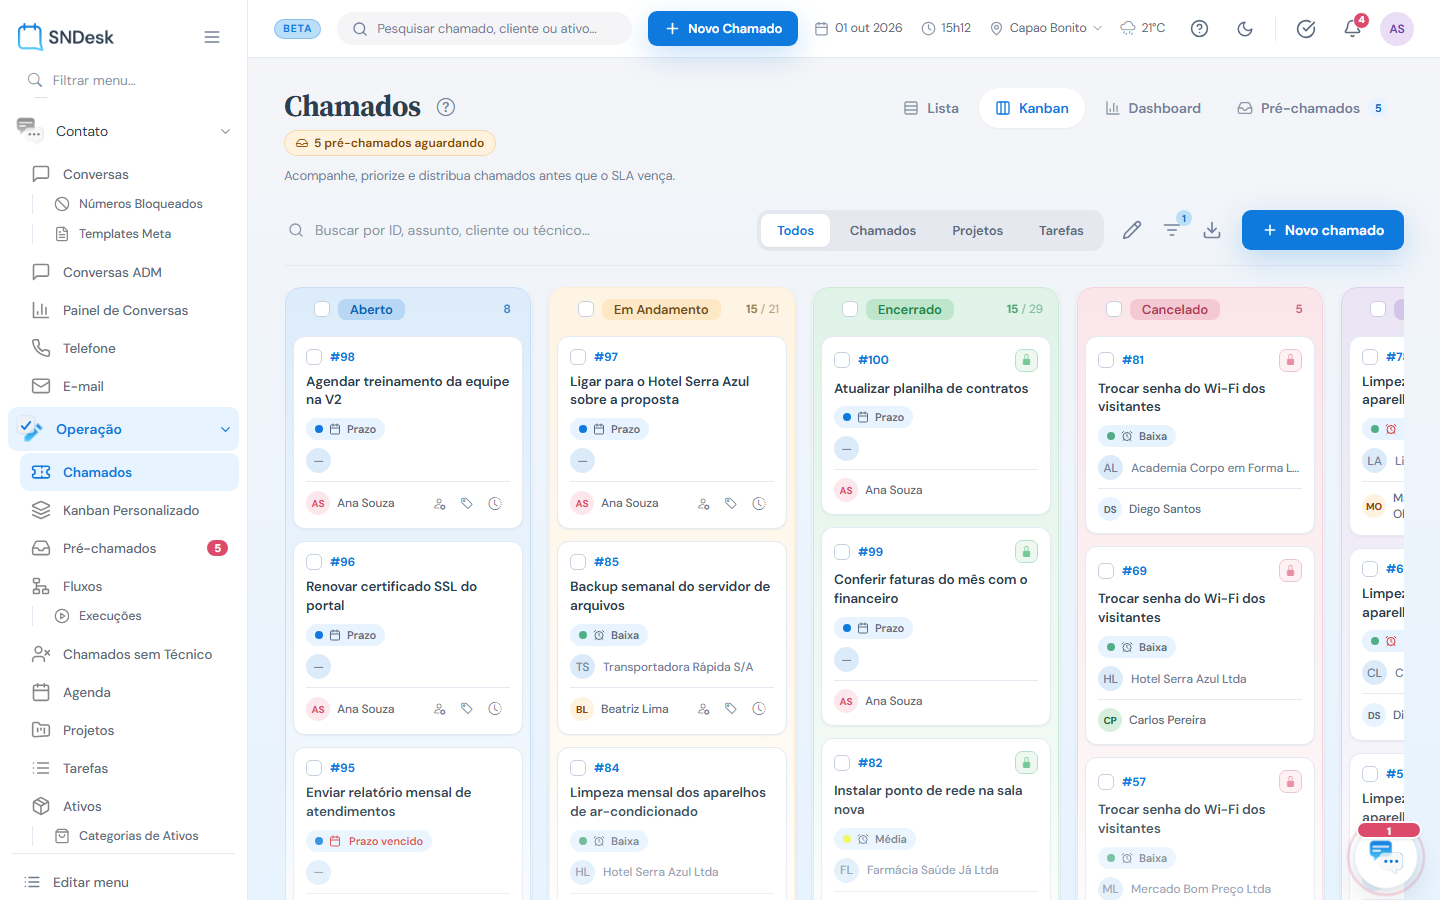Switch to the Dashboard view tab
This screenshot has width=1440, height=900.
1153,108
